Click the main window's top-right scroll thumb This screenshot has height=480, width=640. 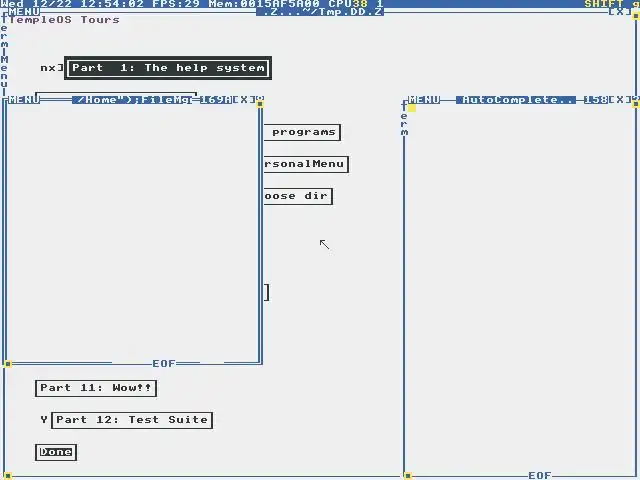click(x=636, y=16)
